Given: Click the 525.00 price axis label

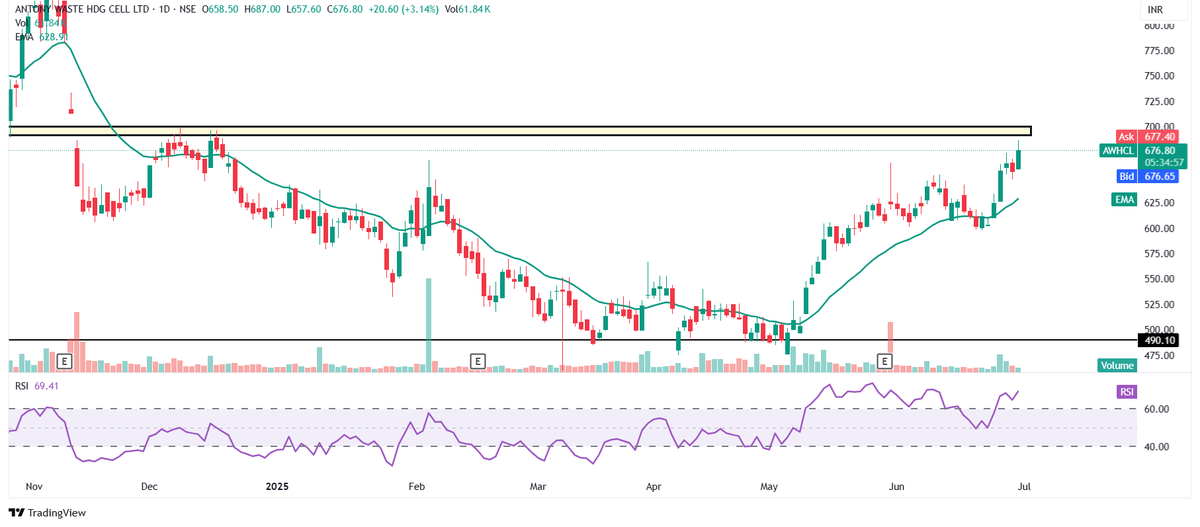Looking at the screenshot, I should click(1160, 305).
